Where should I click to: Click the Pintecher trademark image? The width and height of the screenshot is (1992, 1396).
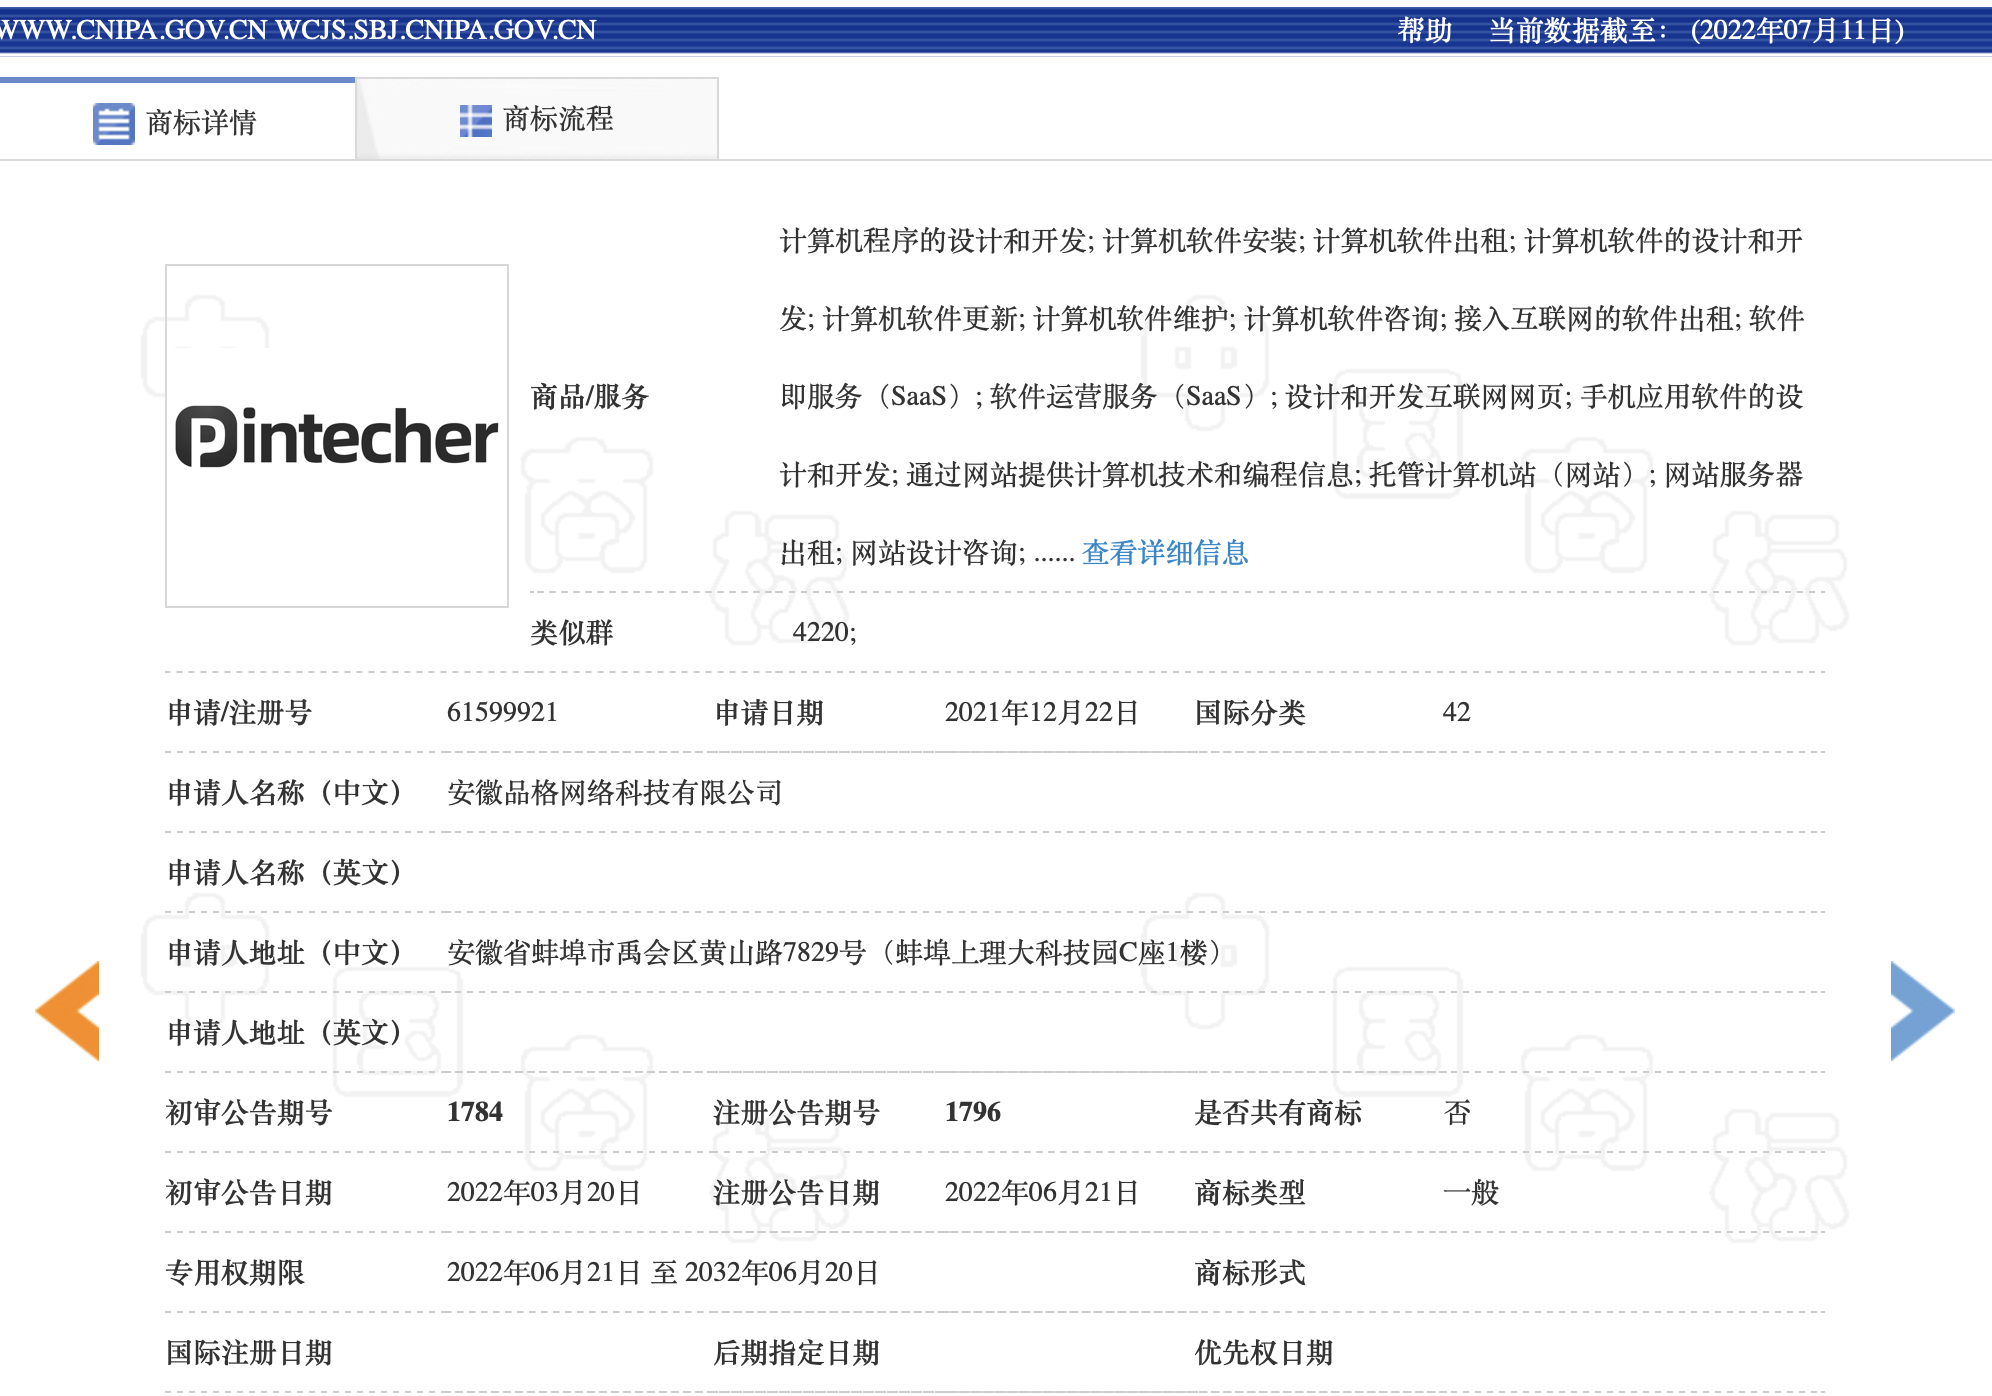(337, 436)
